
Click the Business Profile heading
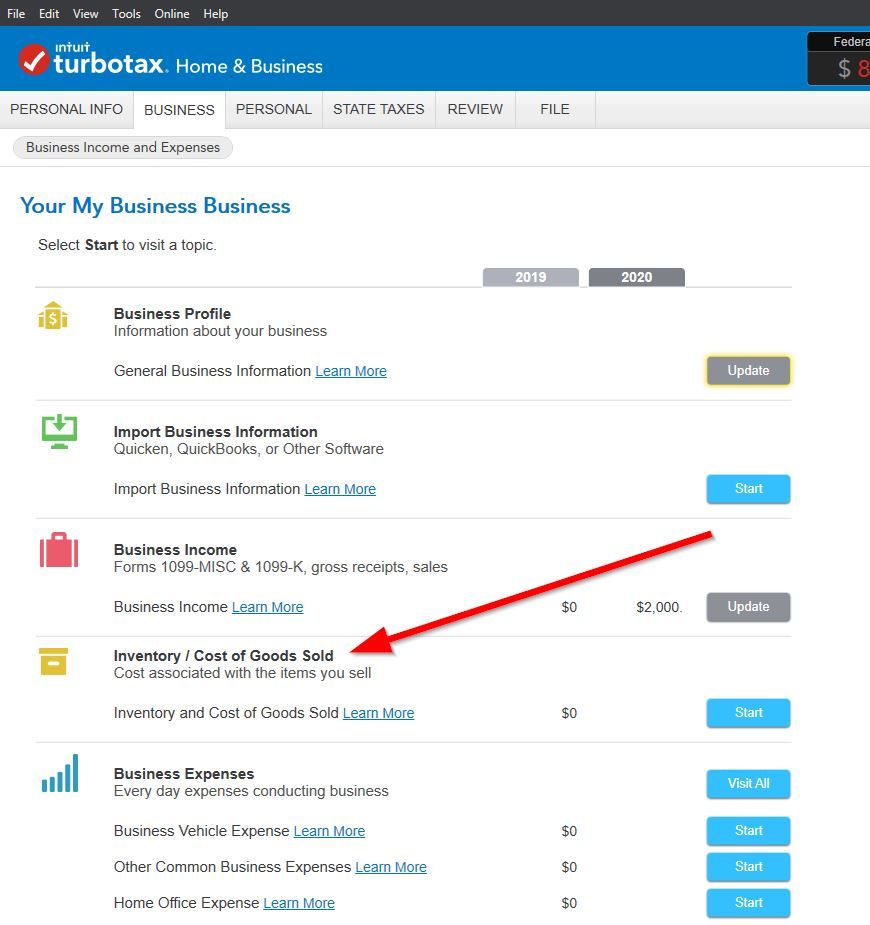(172, 314)
